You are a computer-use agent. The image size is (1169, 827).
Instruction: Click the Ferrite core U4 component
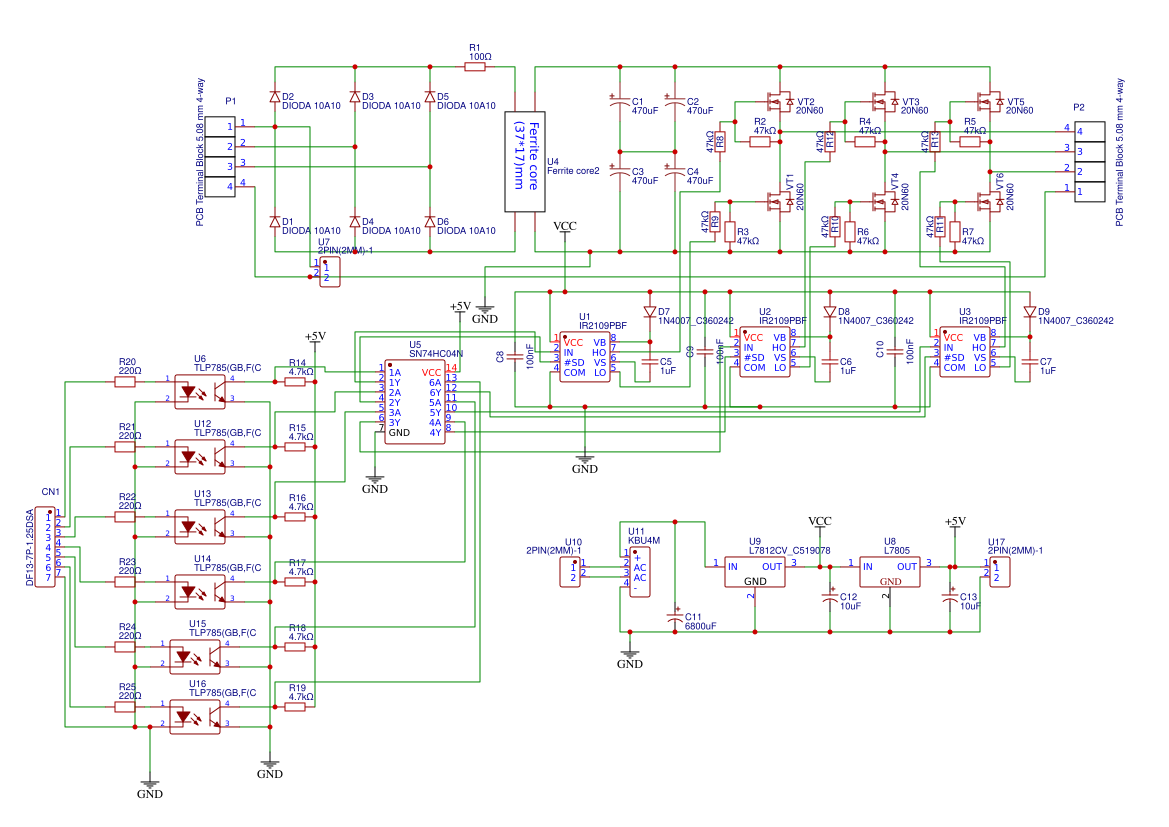click(523, 161)
